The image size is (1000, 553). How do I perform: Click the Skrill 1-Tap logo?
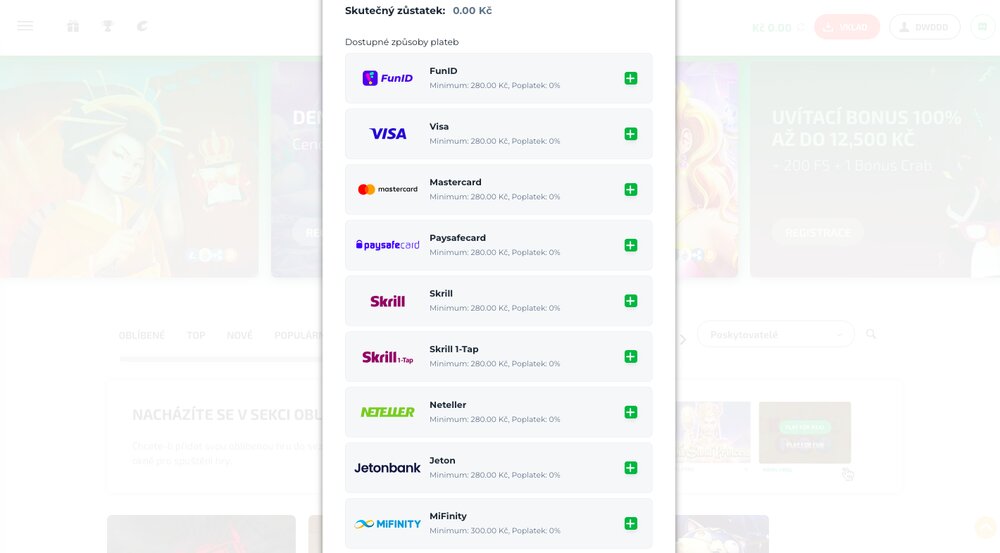pos(387,357)
